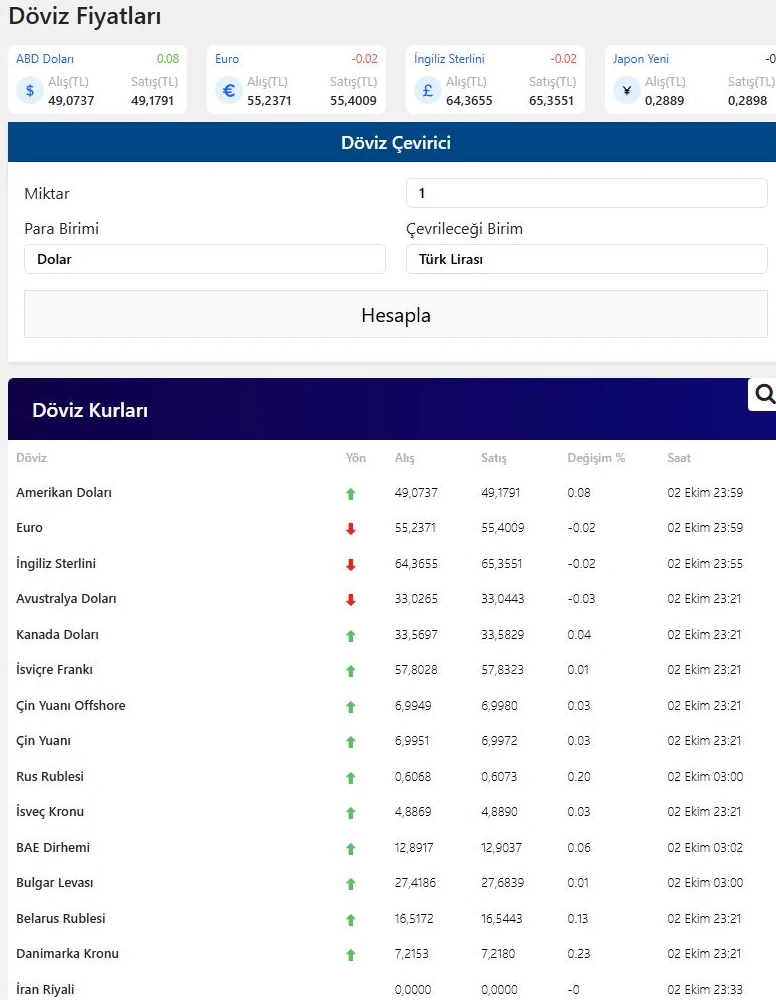
Task: Click green up arrow in Belarus Rublesi row
Action: click(x=351, y=920)
